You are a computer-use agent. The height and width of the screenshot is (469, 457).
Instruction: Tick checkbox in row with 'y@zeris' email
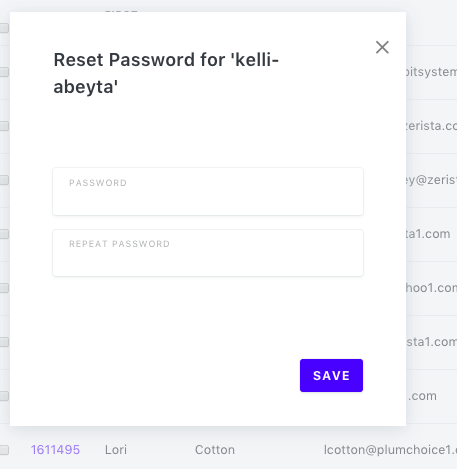pyautogui.click(x=4, y=180)
